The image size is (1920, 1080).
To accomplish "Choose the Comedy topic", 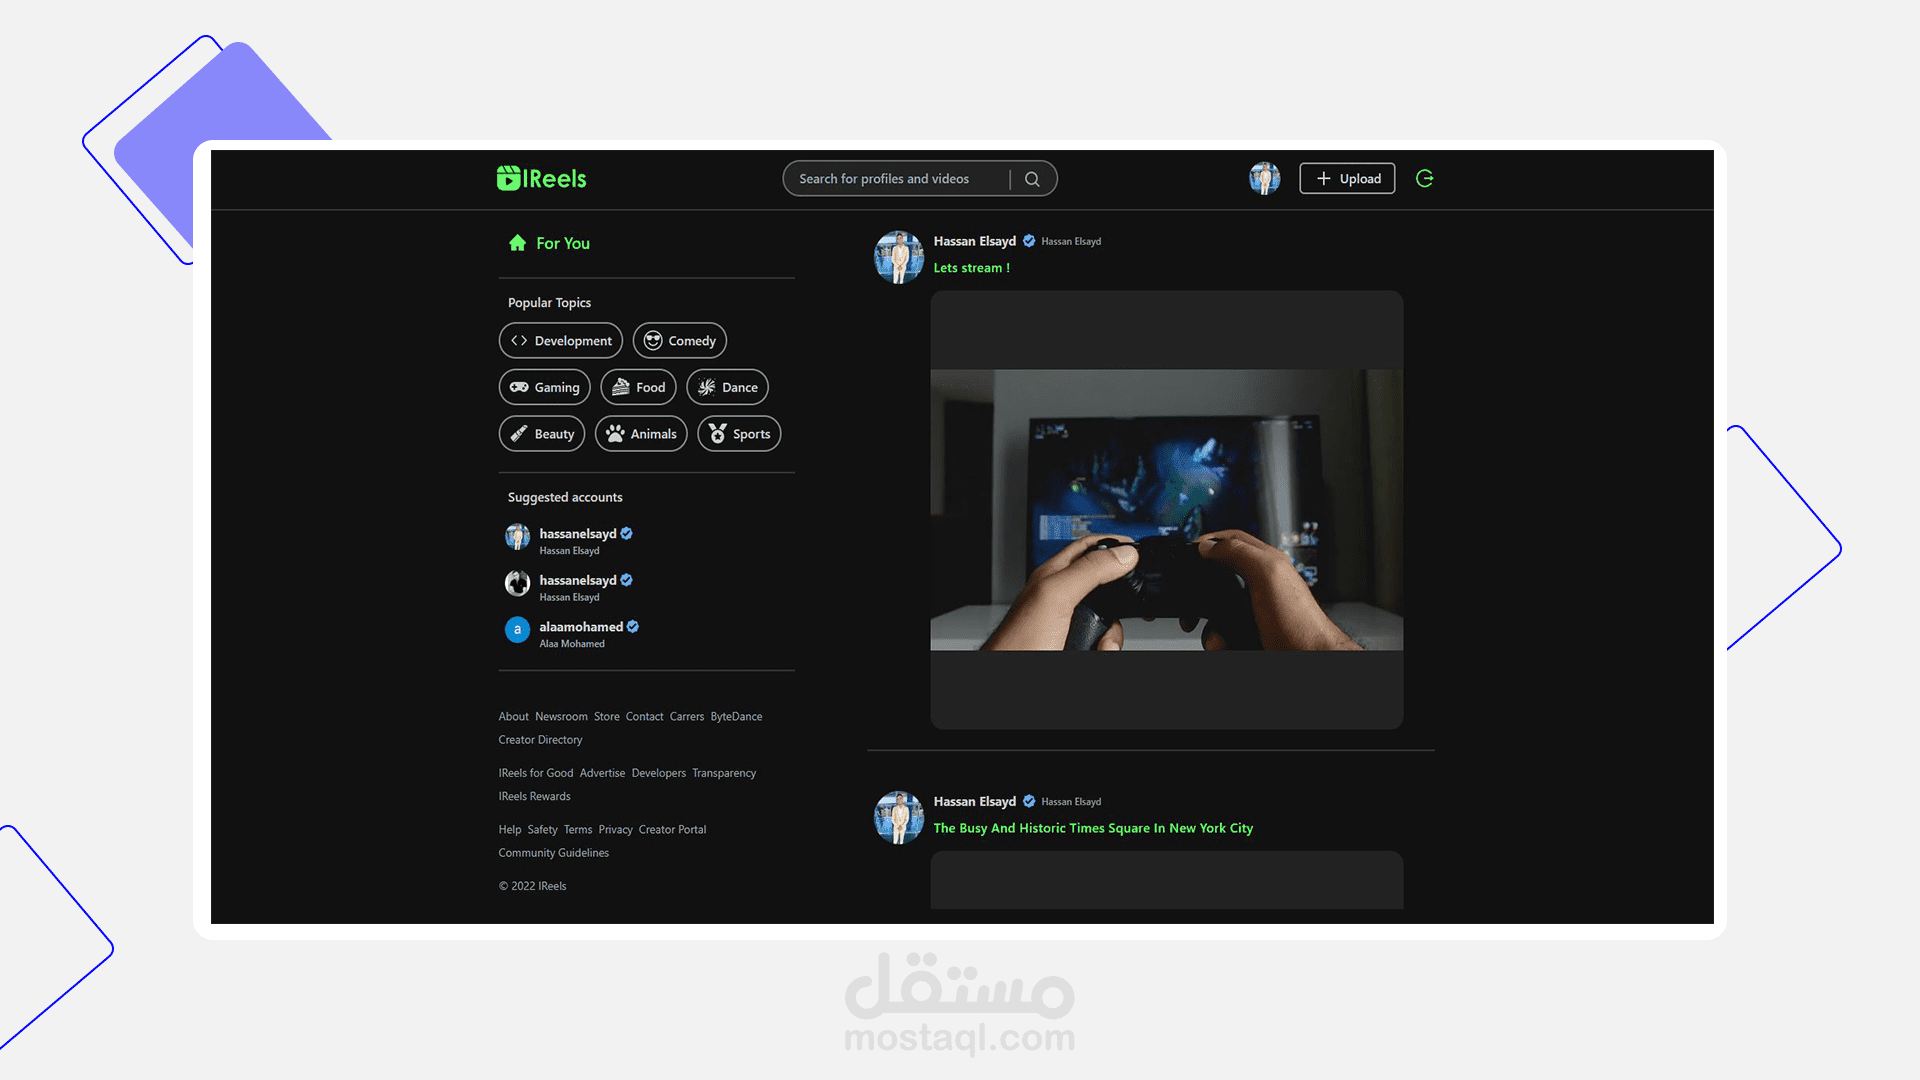I will click(x=680, y=341).
